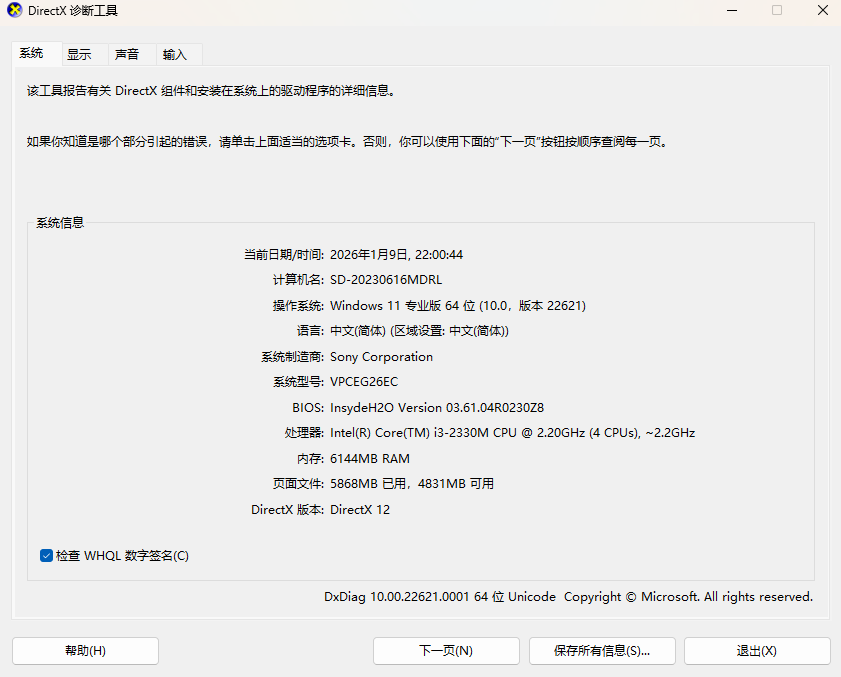The height and width of the screenshot is (677, 841).
Task: Click 保存所有信息(S)... button
Action: pyautogui.click(x=602, y=651)
